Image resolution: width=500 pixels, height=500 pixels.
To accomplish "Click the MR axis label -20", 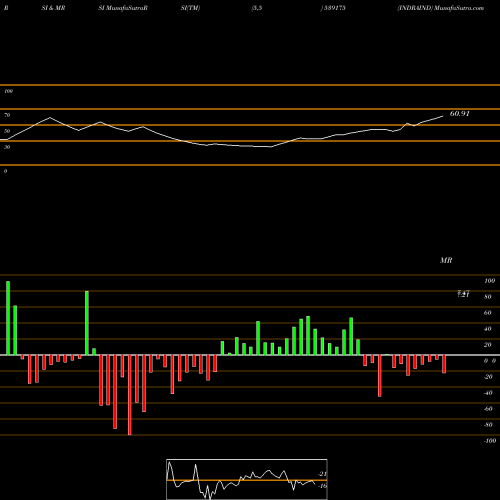I will (x=488, y=377).
